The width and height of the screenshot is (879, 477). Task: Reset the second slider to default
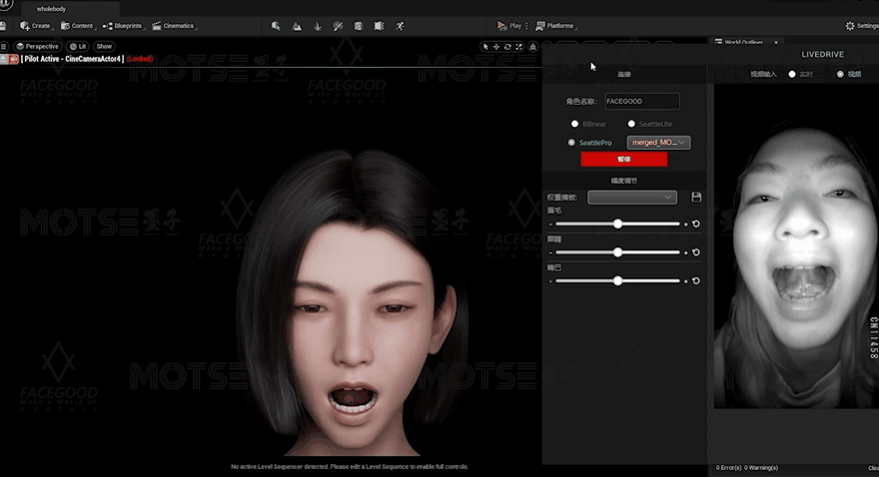click(696, 252)
